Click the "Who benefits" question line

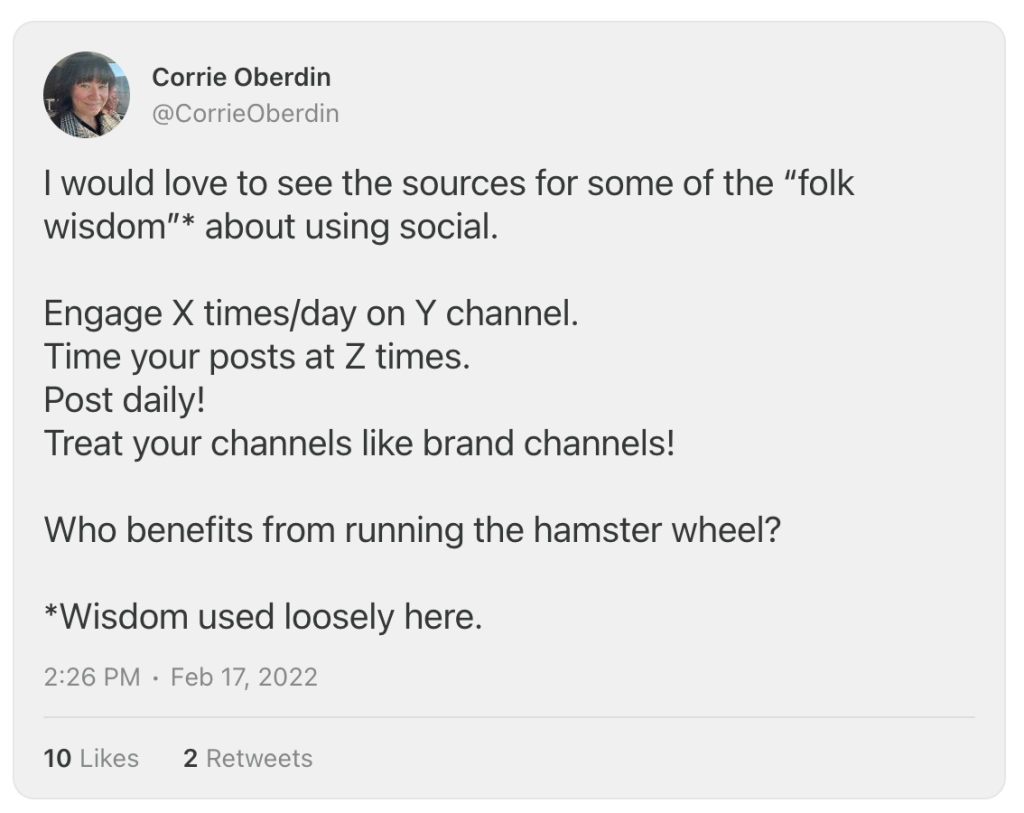411,529
